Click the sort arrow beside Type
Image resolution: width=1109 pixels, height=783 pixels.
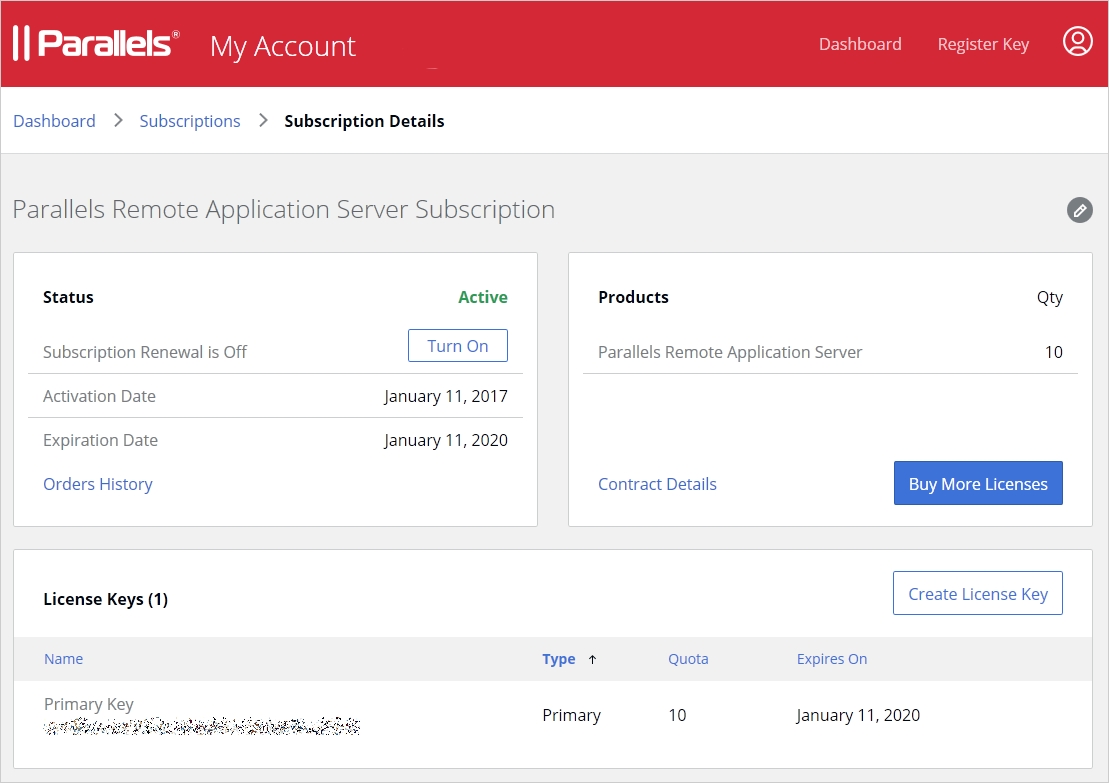point(592,659)
